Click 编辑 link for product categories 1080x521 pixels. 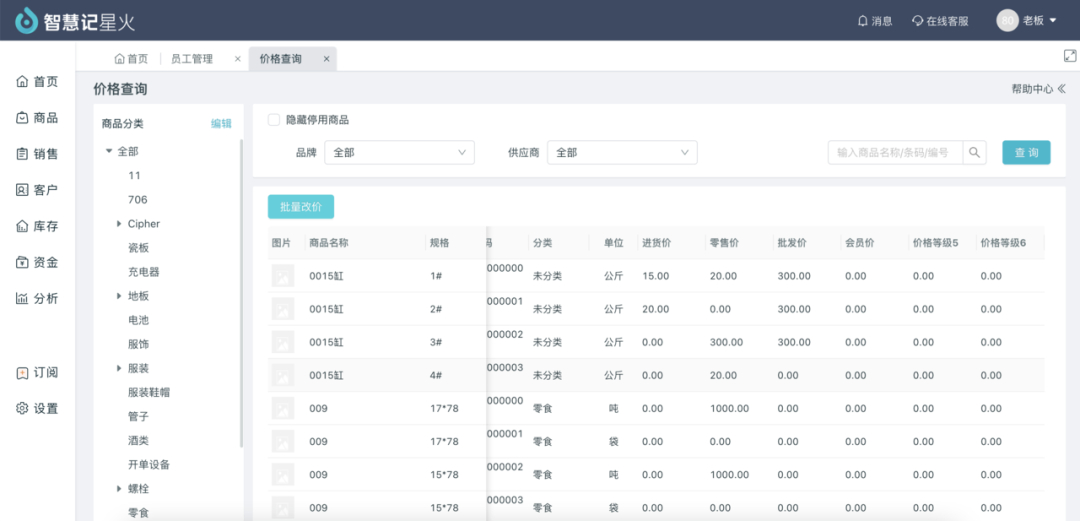tap(221, 124)
